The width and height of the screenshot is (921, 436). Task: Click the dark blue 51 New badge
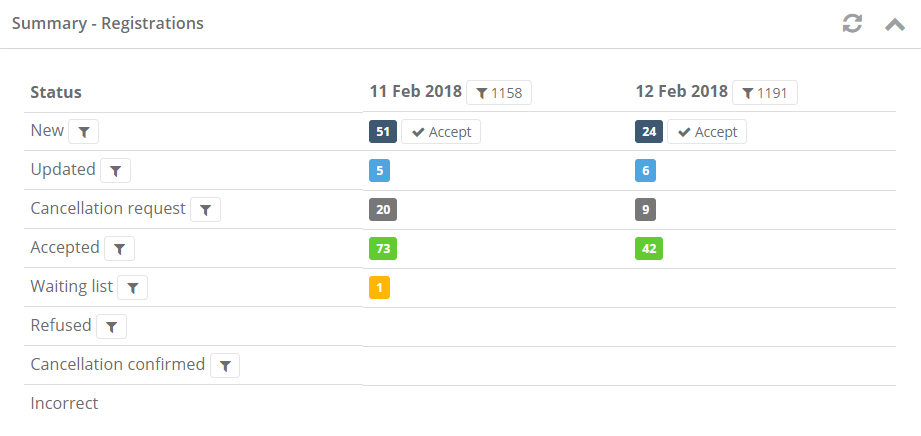[382, 132]
